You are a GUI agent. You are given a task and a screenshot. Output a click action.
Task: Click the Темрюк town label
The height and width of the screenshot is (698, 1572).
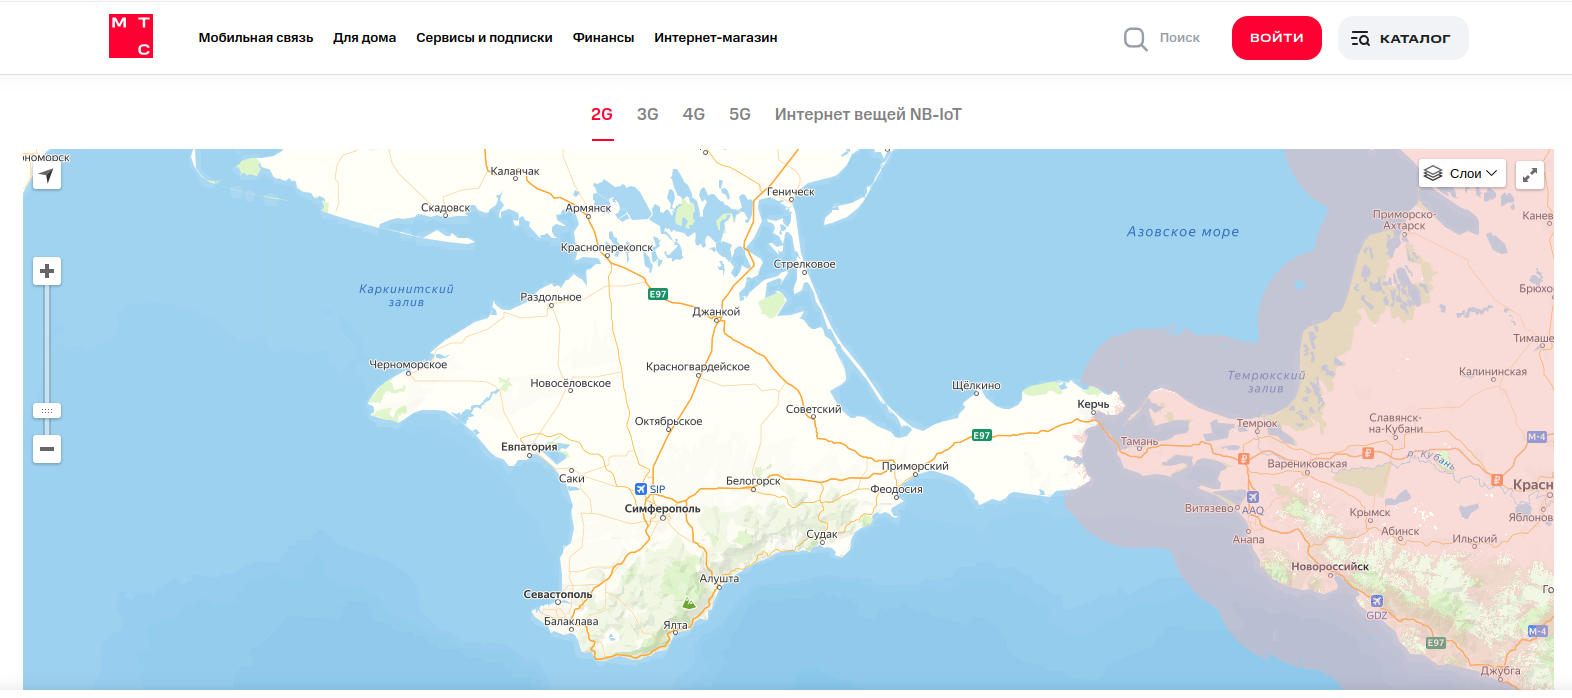point(1257,423)
